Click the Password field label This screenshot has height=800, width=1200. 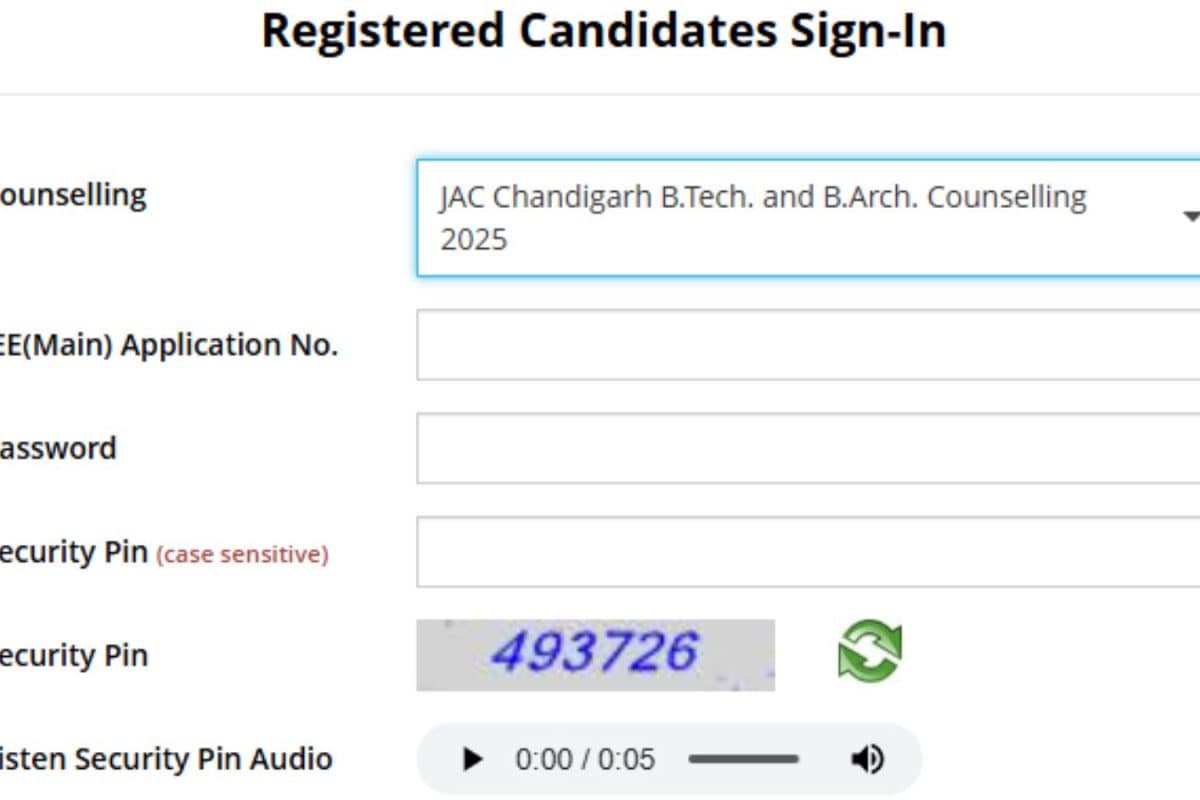click(x=58, y=448)
